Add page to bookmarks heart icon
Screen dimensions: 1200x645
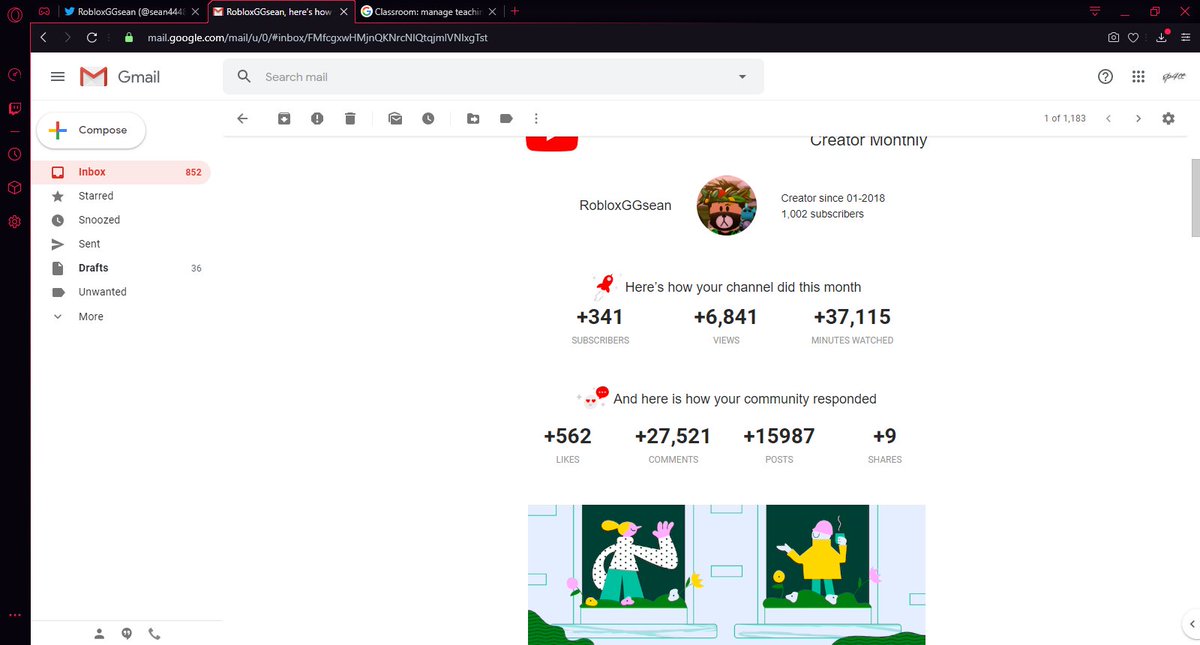1133,37
